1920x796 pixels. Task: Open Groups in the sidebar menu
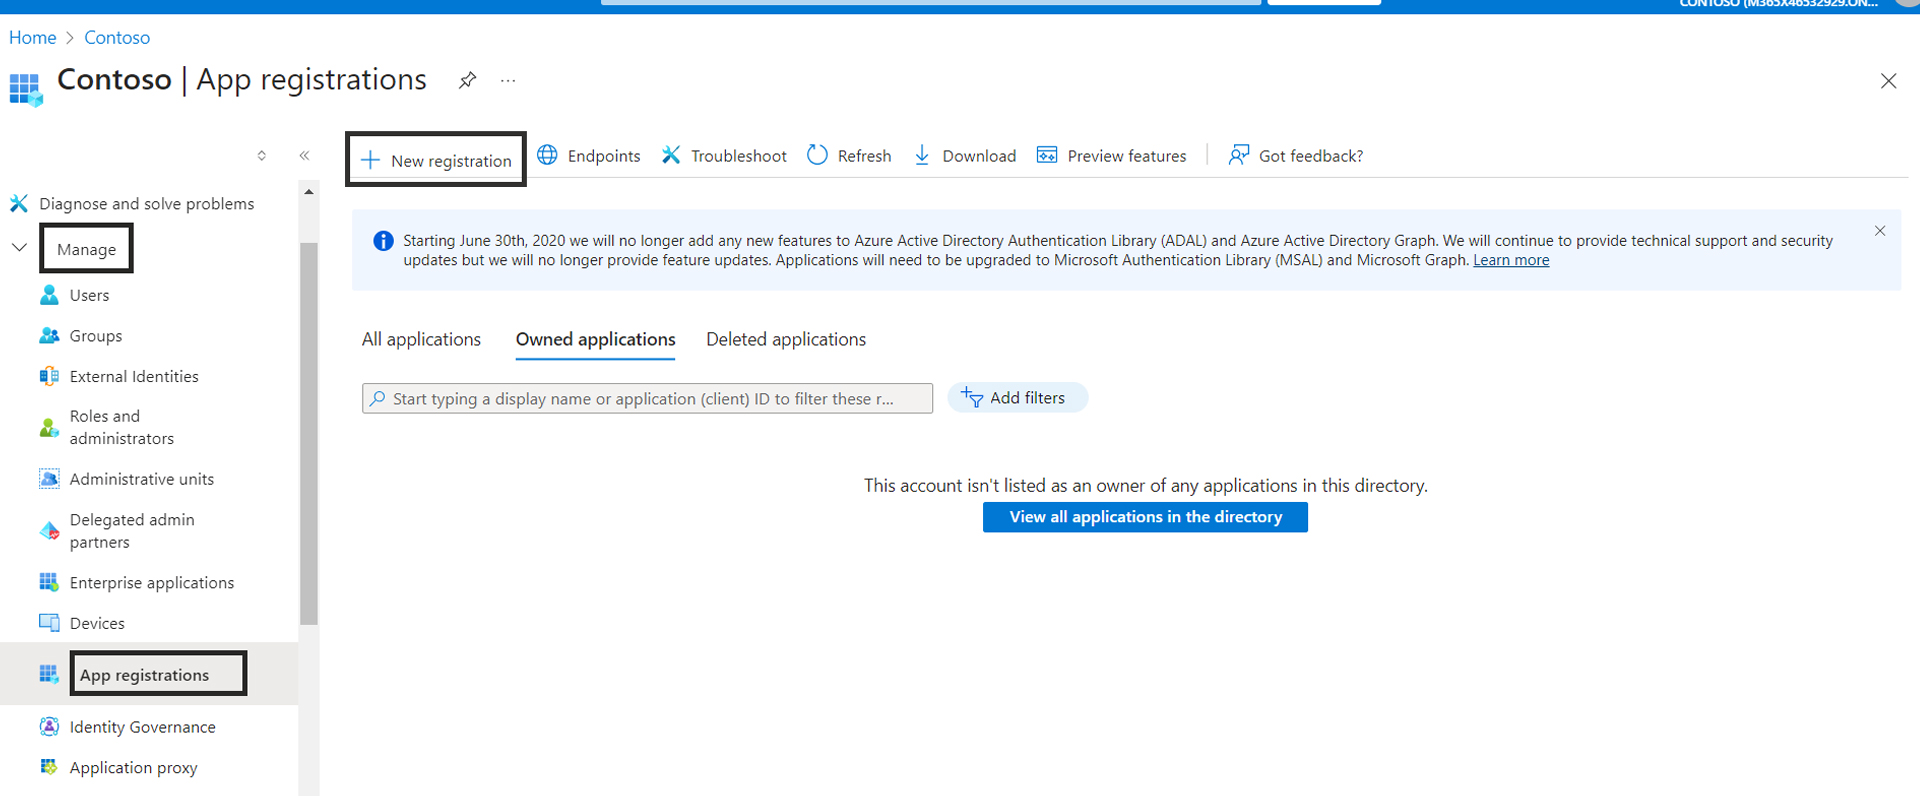point(96,336)
